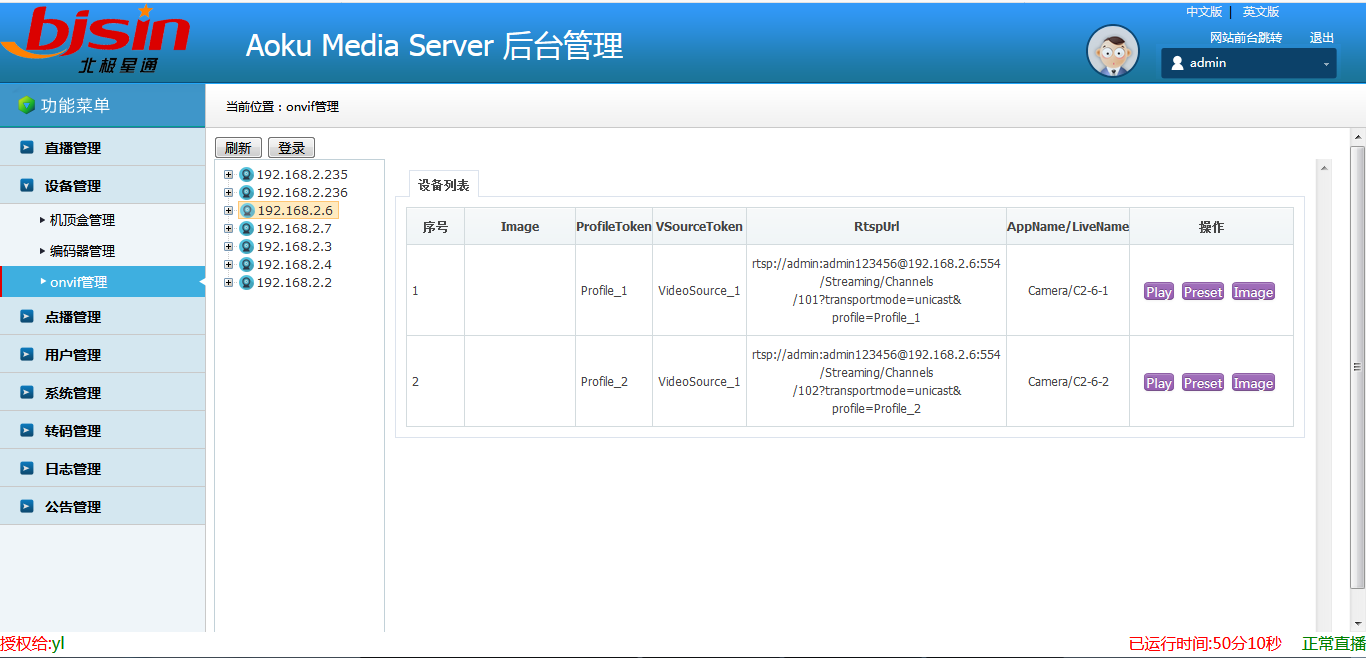1366x658 pixels.
Task: Click the arrow icon beside 公告管理
Action: tap(27, 506)
